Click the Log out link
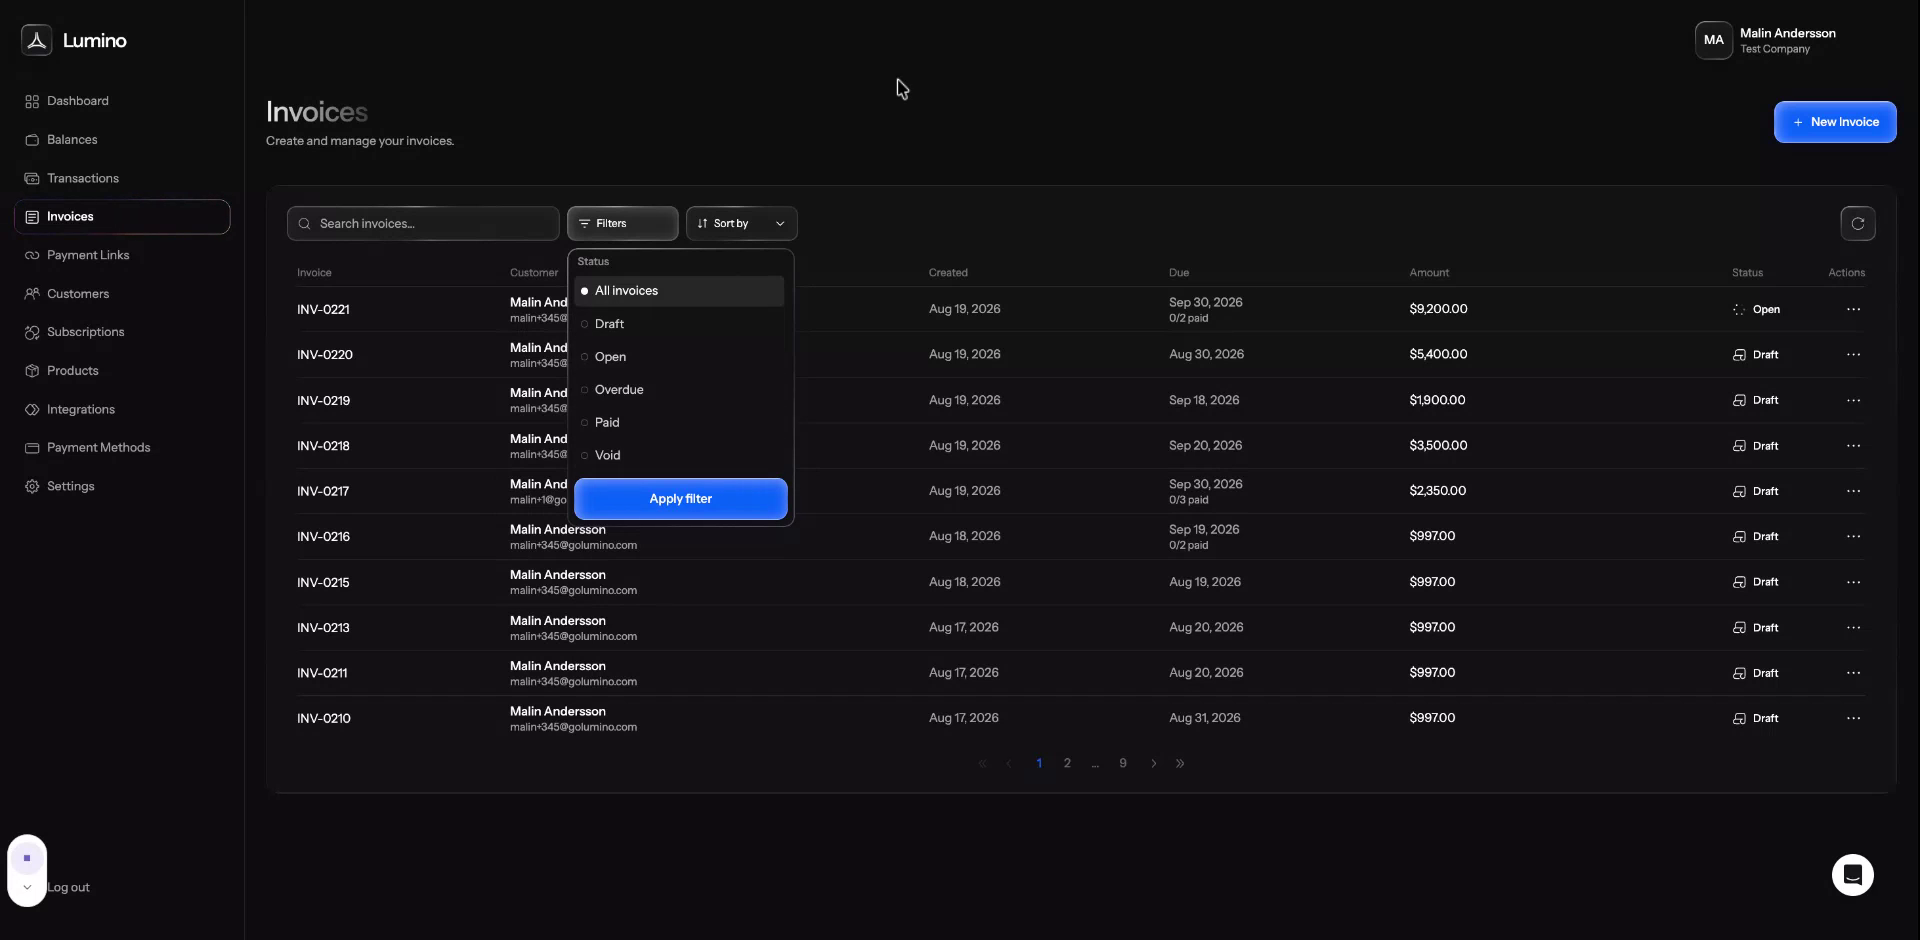The height and width of the screenshot is (940, 1920). [68, 888]
